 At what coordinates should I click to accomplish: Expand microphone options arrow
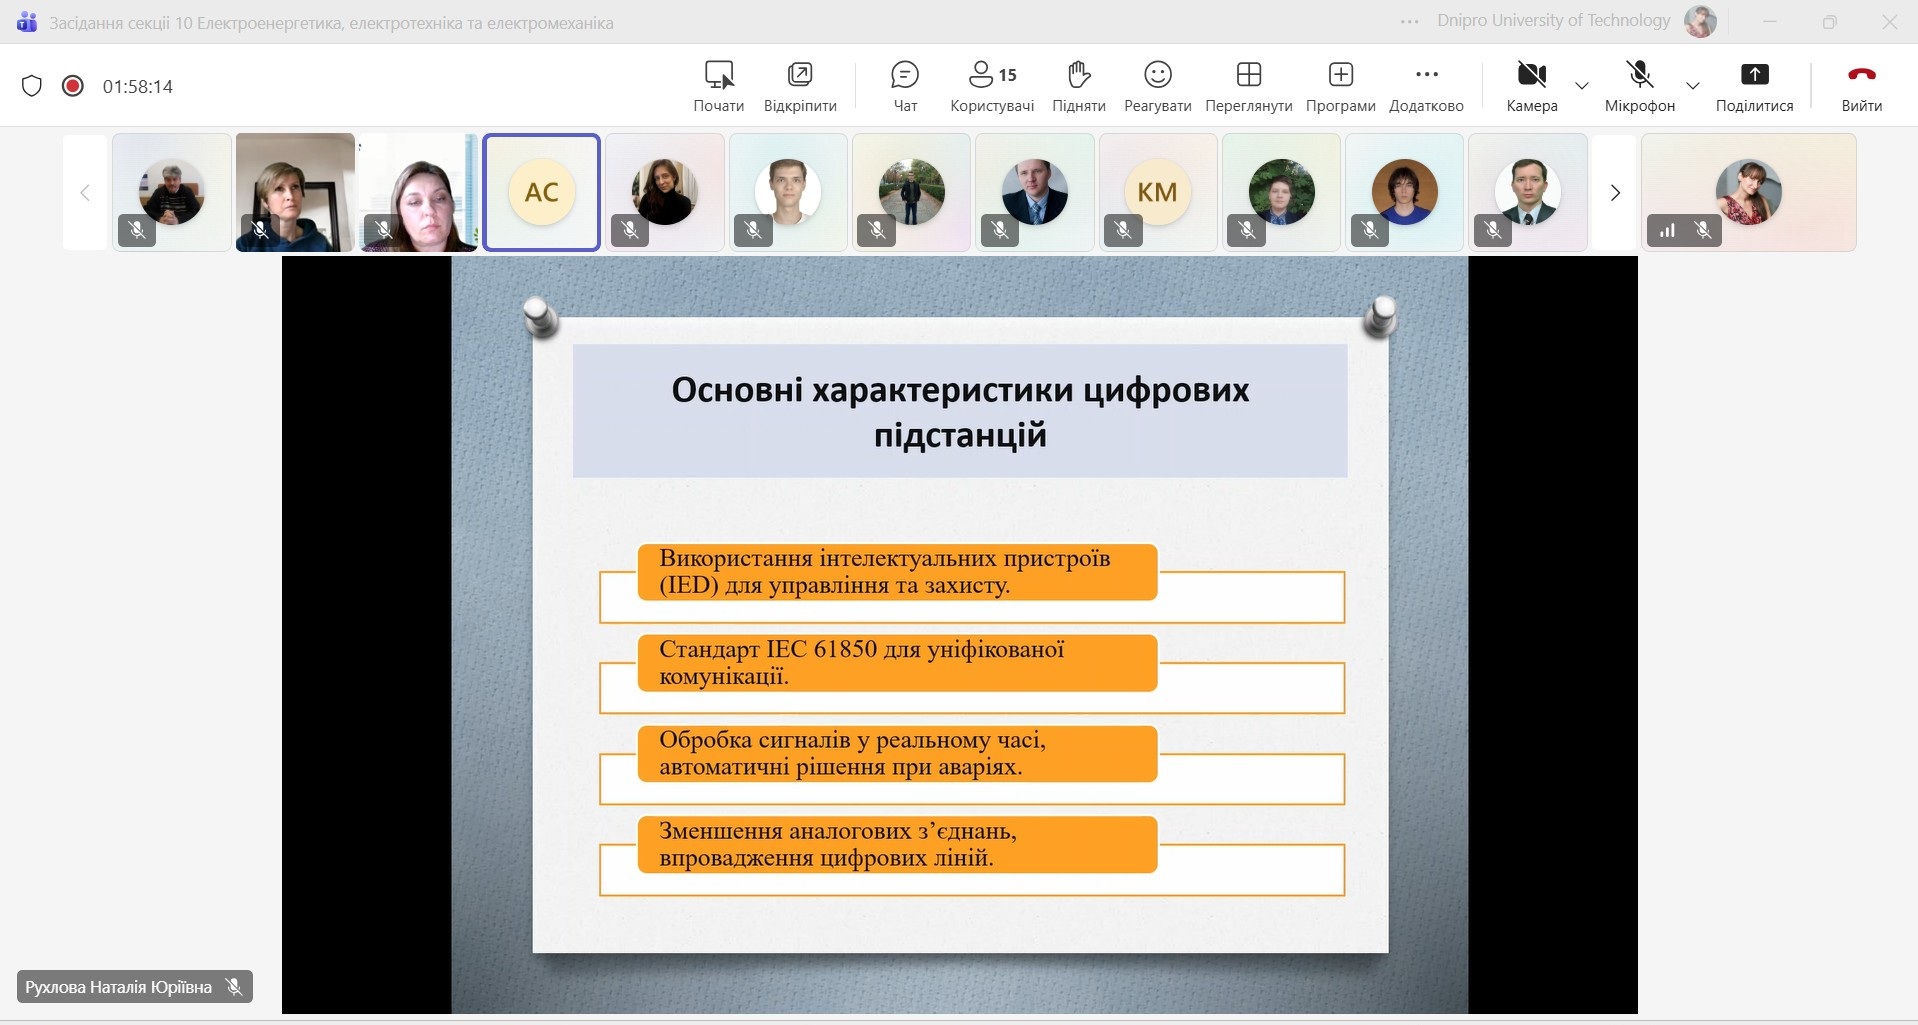1693,86
